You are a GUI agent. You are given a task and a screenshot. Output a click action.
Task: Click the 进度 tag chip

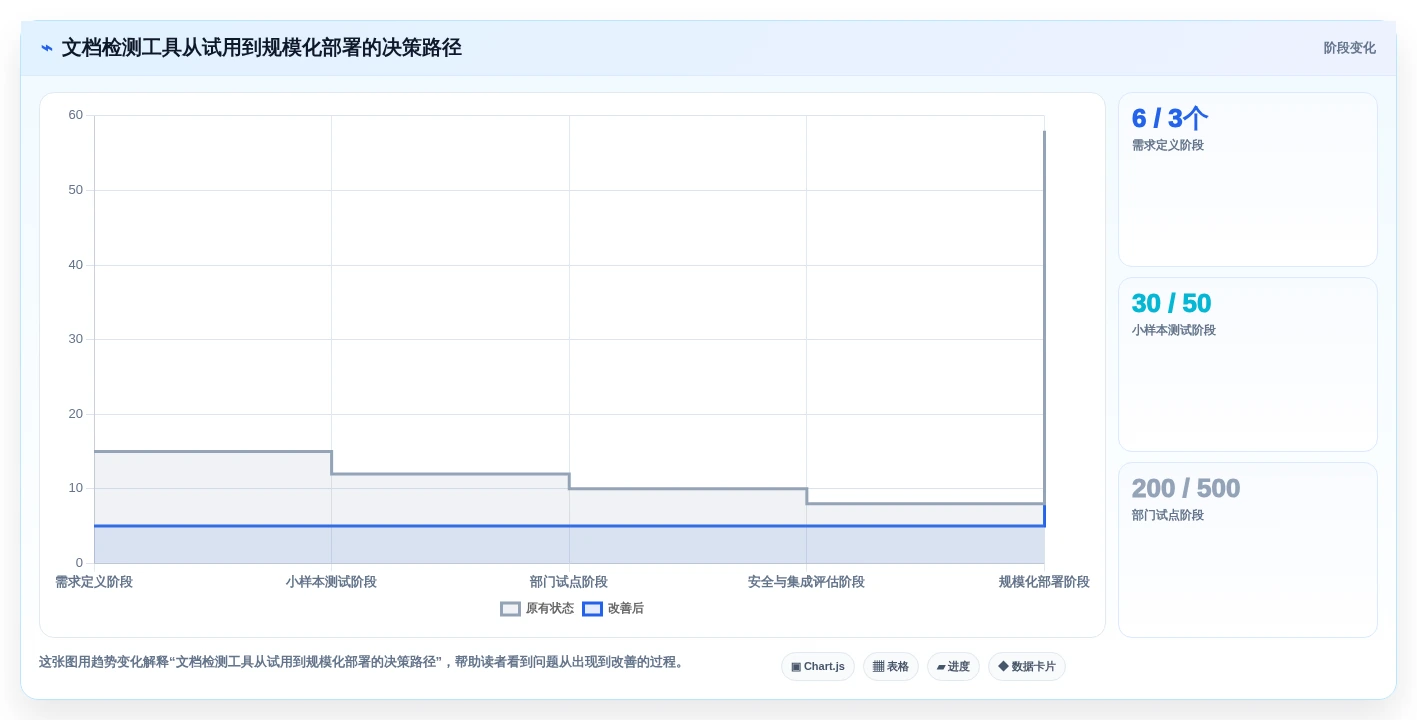pyautogui.click(x=953, y=667)
